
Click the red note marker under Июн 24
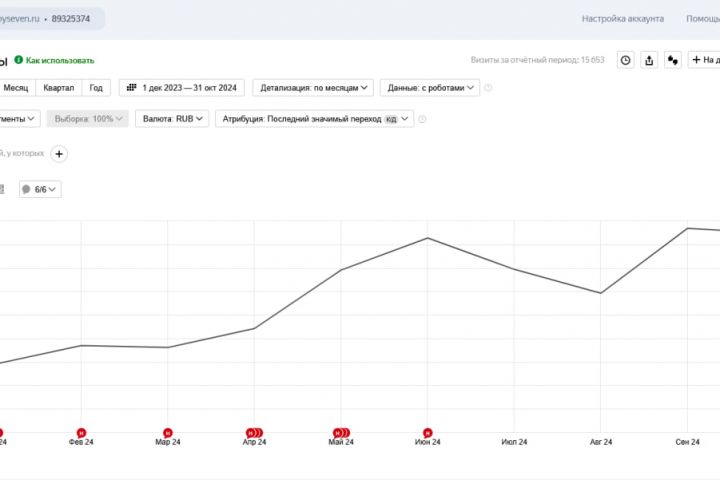tap(428, 433)
